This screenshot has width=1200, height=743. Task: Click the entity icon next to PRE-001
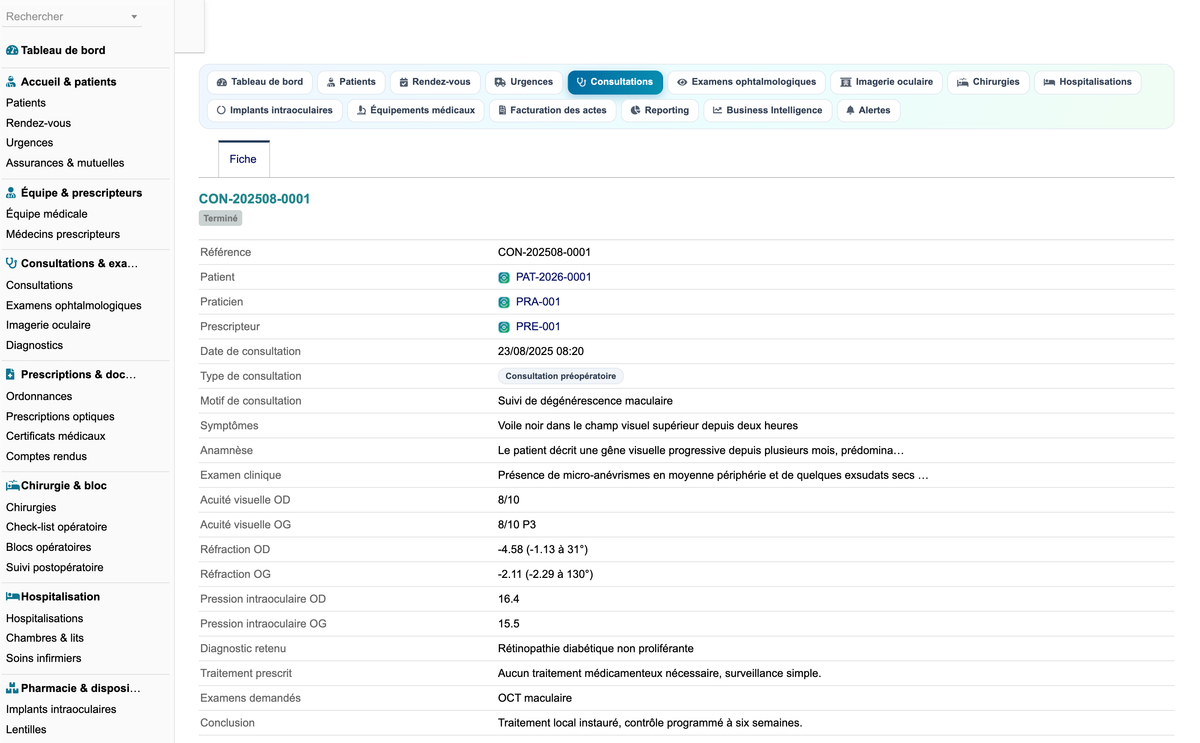(504, 327)
